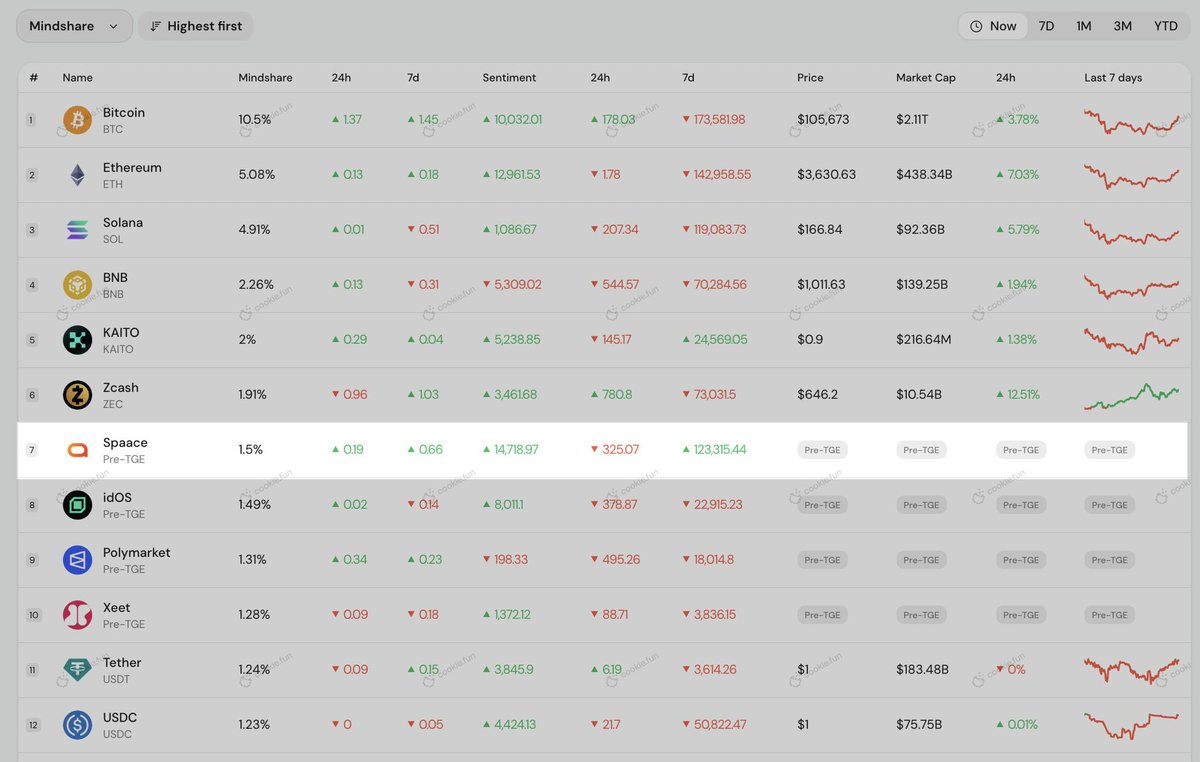Click the clock icon in Now tab
This screenshot has width=1200, height=762.
click(x=977, y=26)
